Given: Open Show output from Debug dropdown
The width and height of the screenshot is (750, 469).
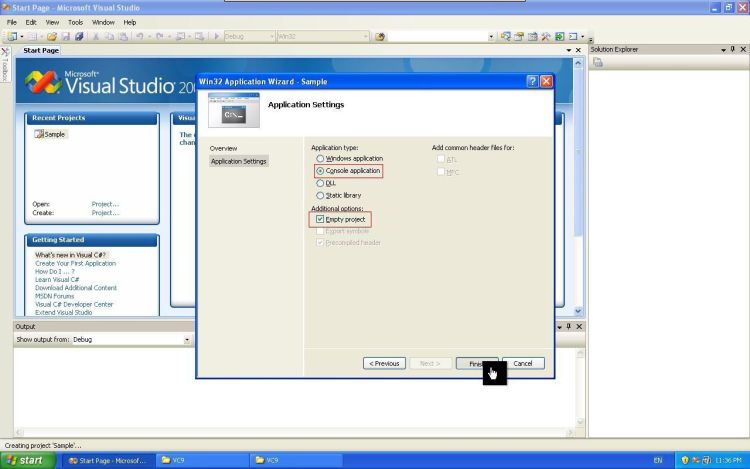Looking at the screenshot, I should pyautogui.click(x=187, y=339).
